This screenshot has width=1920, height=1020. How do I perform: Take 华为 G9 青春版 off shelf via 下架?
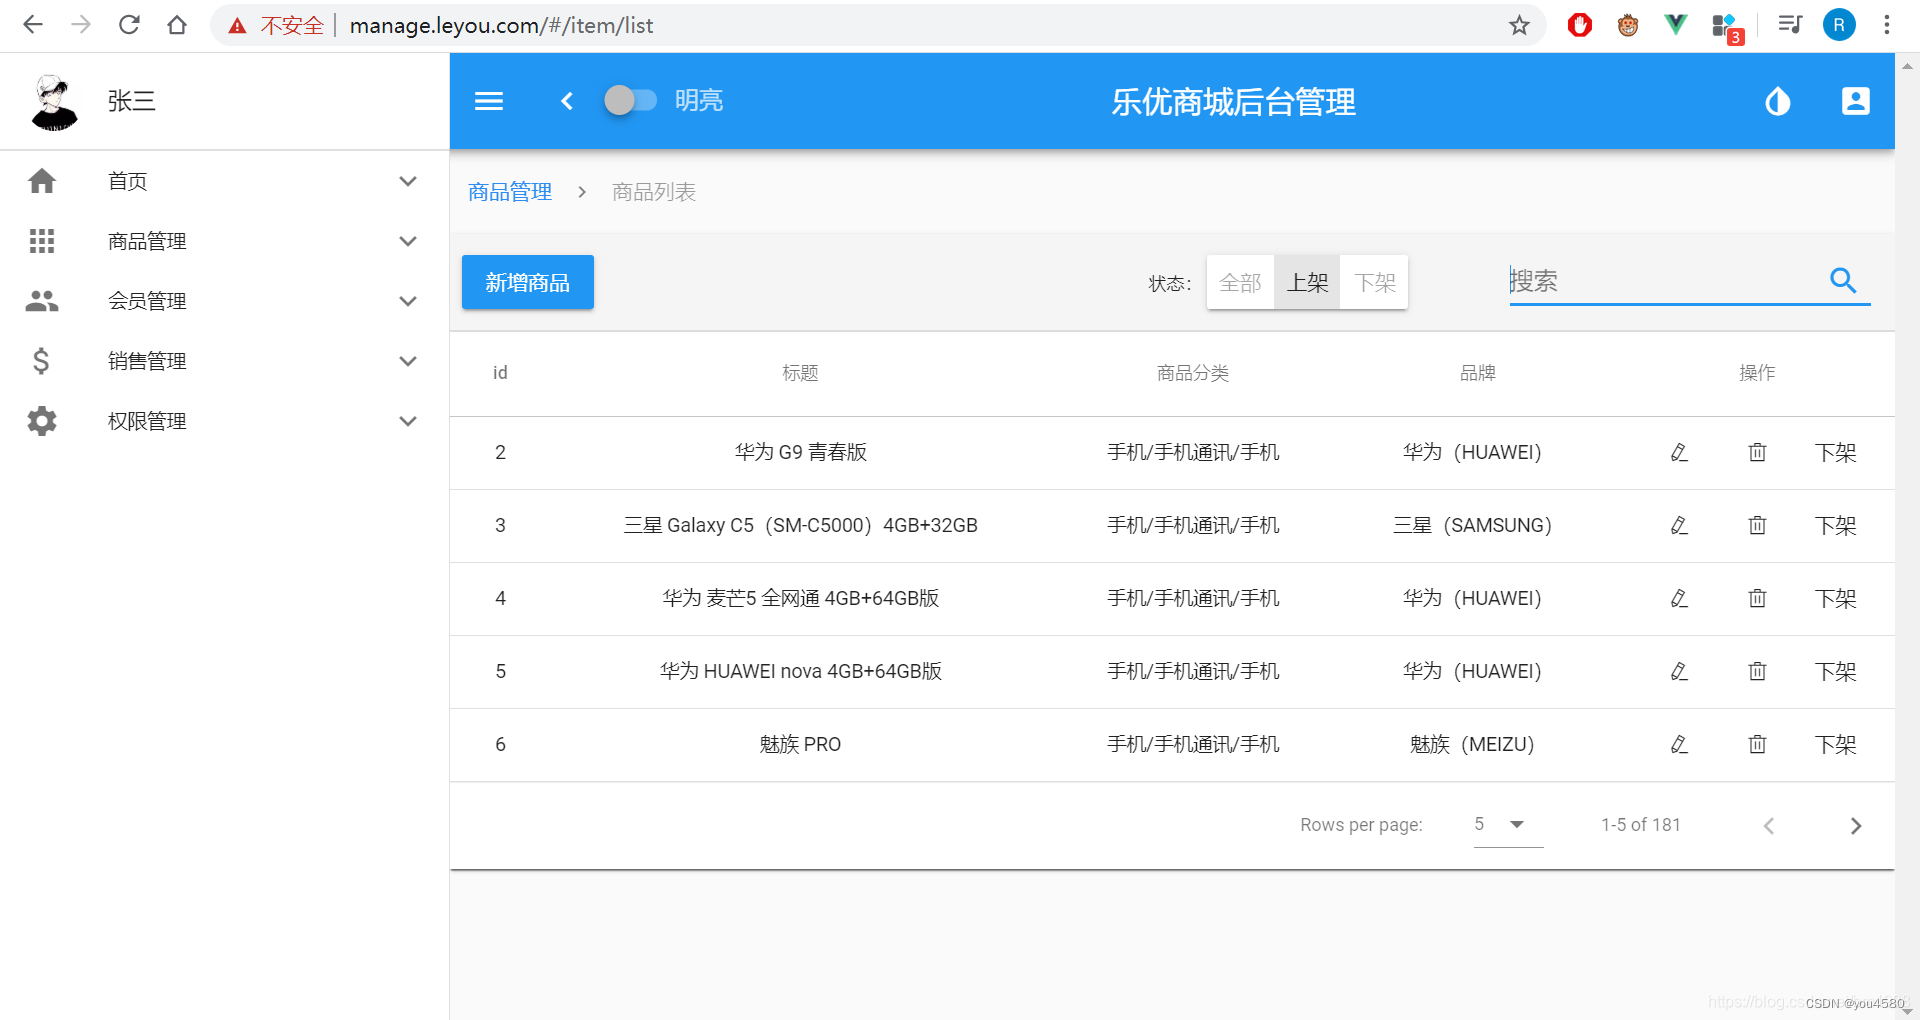1835,453
